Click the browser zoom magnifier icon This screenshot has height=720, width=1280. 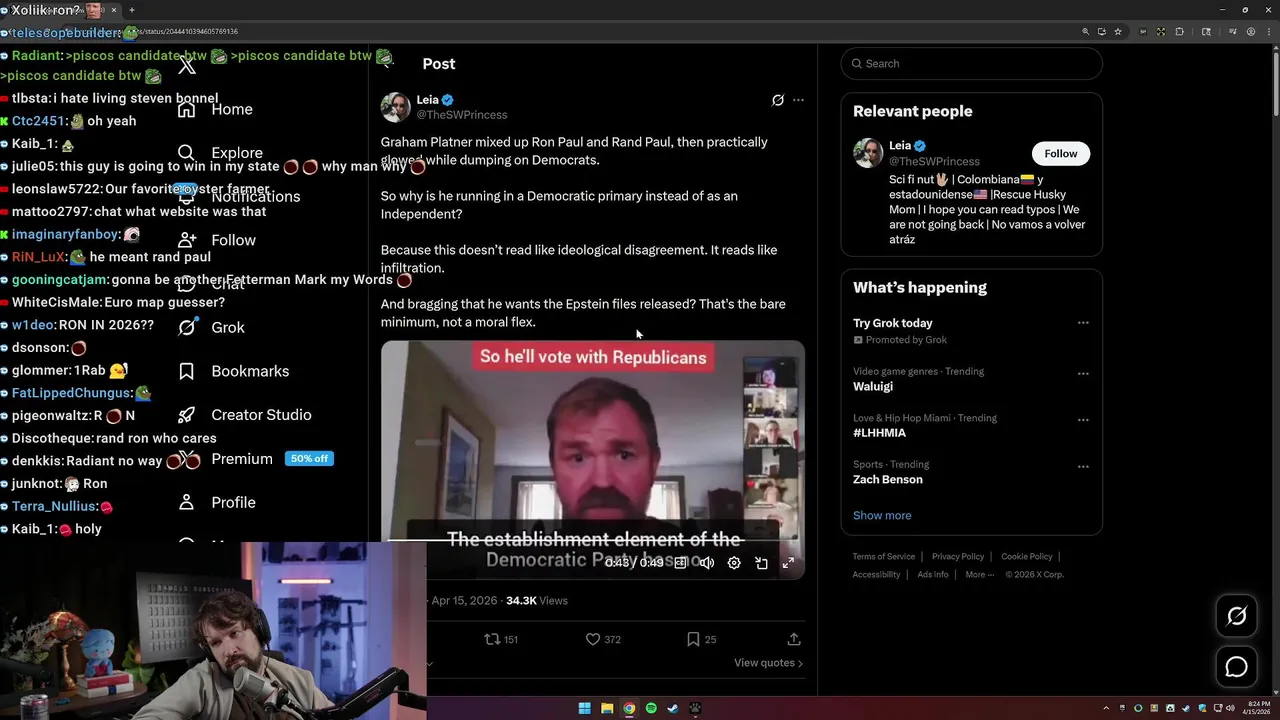click(x=1085, y=31)
